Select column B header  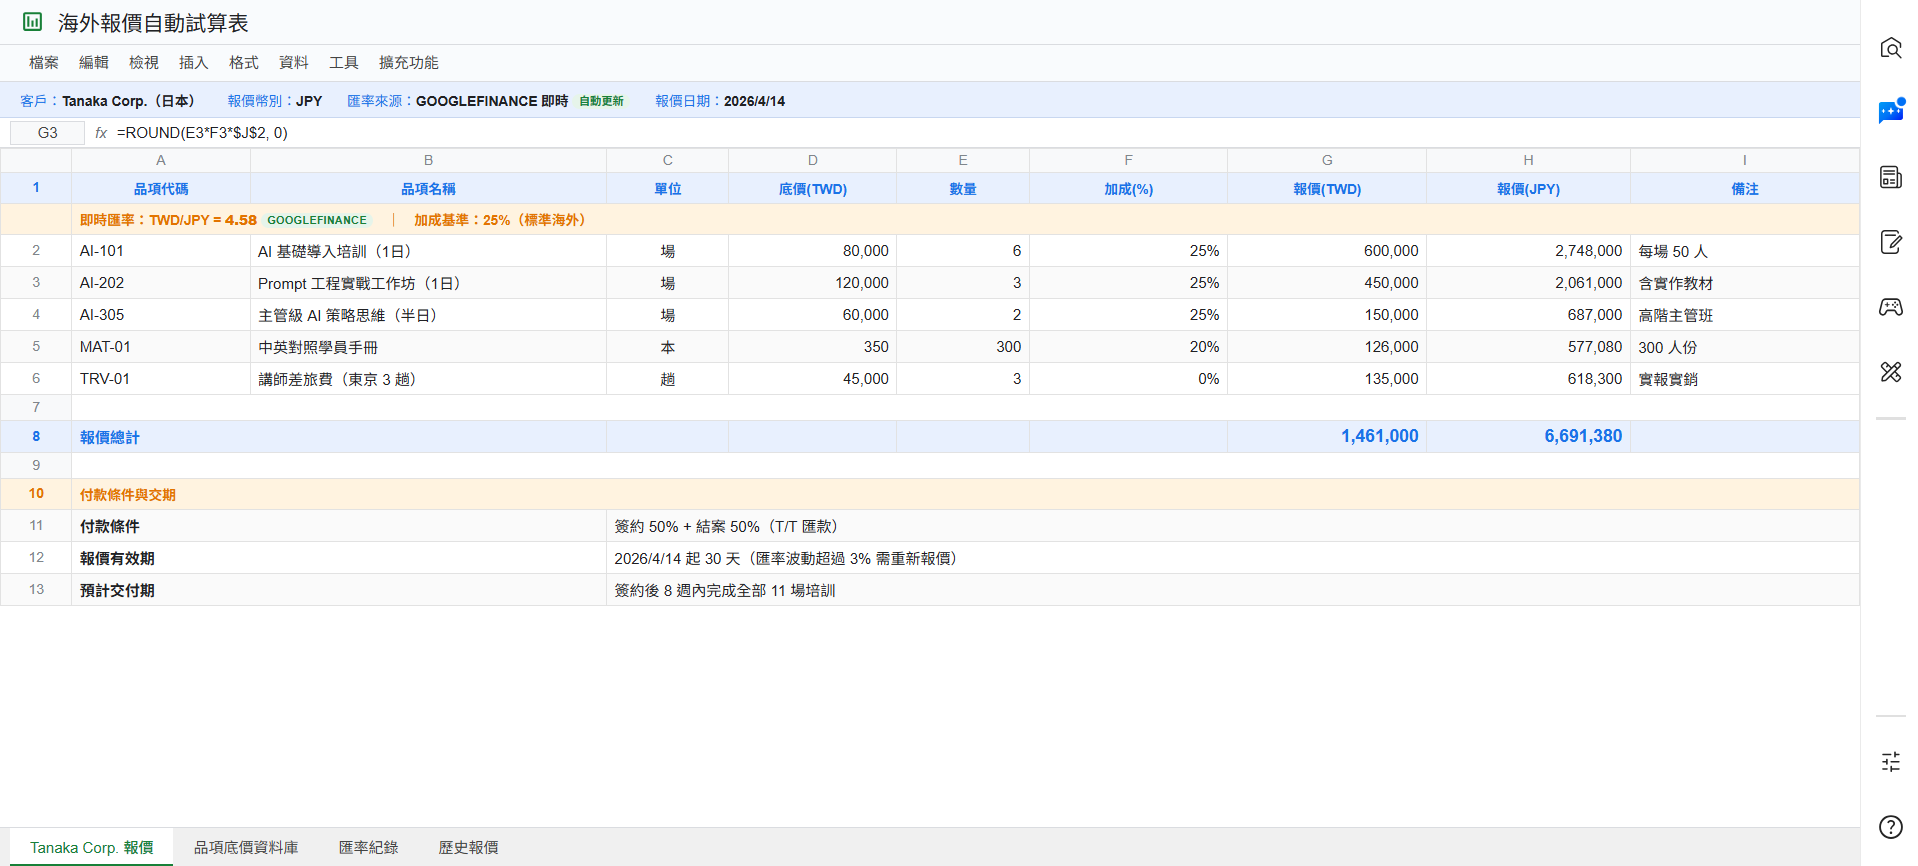(x=429, y=160)
